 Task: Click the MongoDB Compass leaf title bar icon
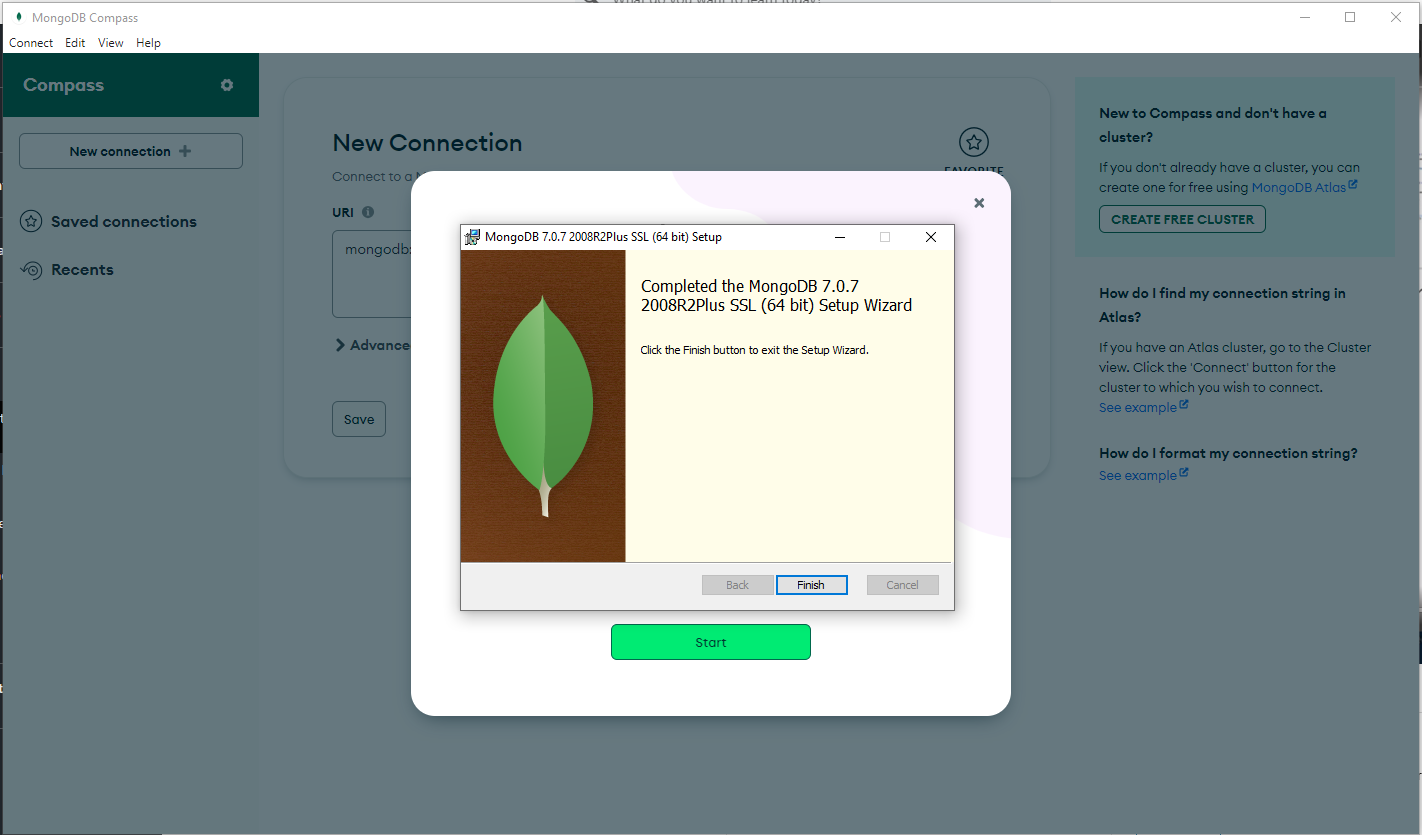(18, 17)
